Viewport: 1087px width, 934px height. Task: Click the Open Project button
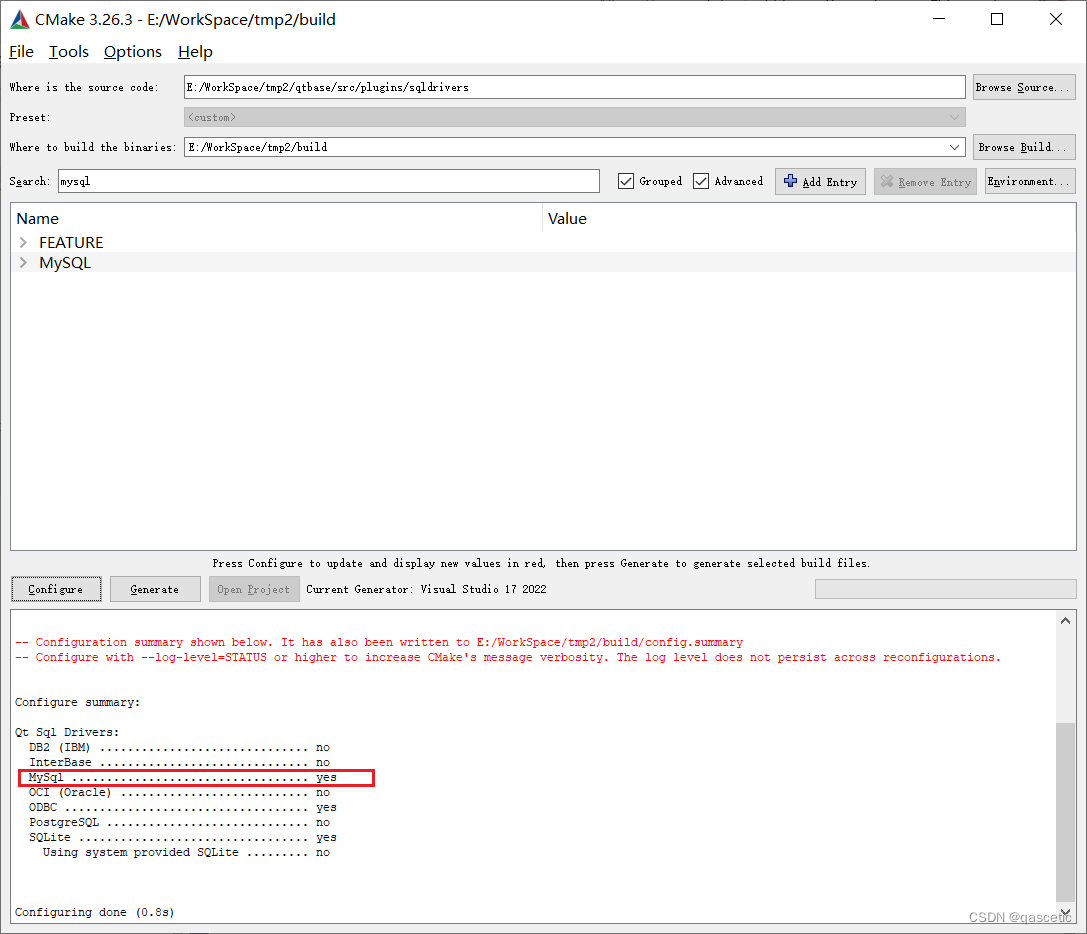(x=254, y=589)
